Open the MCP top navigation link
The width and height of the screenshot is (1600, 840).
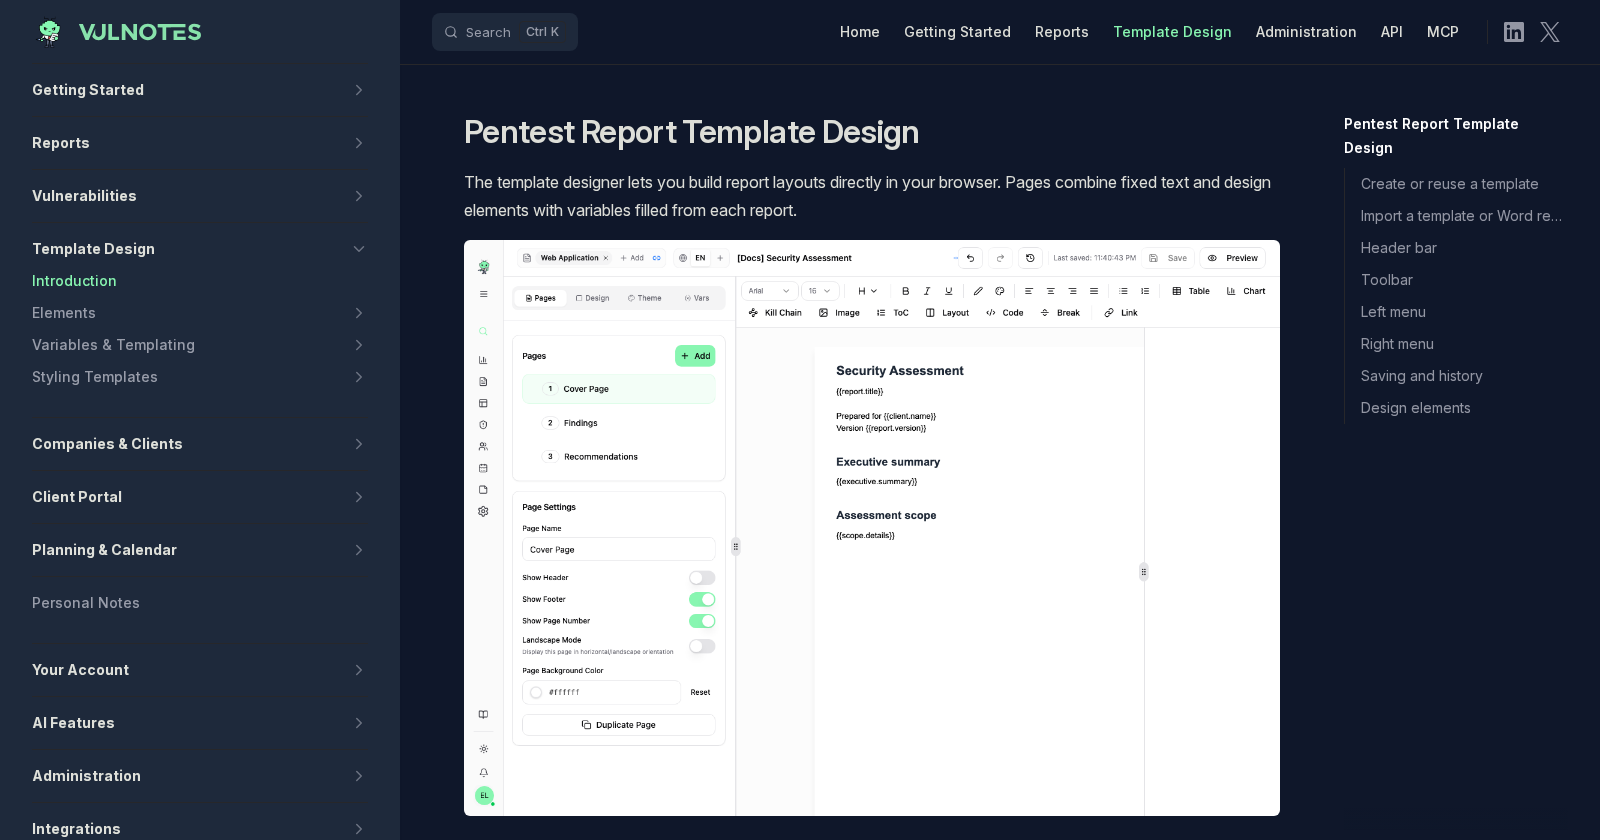click(1443, 32)
